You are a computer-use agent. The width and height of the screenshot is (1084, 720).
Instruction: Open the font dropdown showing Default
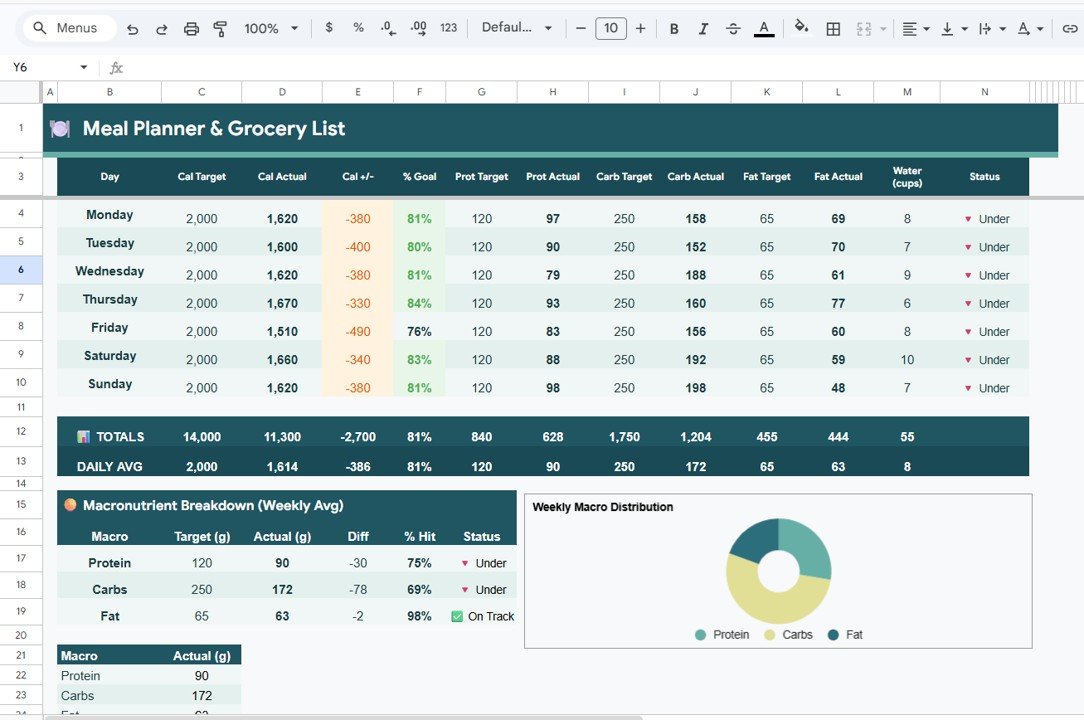coord(517,28)
